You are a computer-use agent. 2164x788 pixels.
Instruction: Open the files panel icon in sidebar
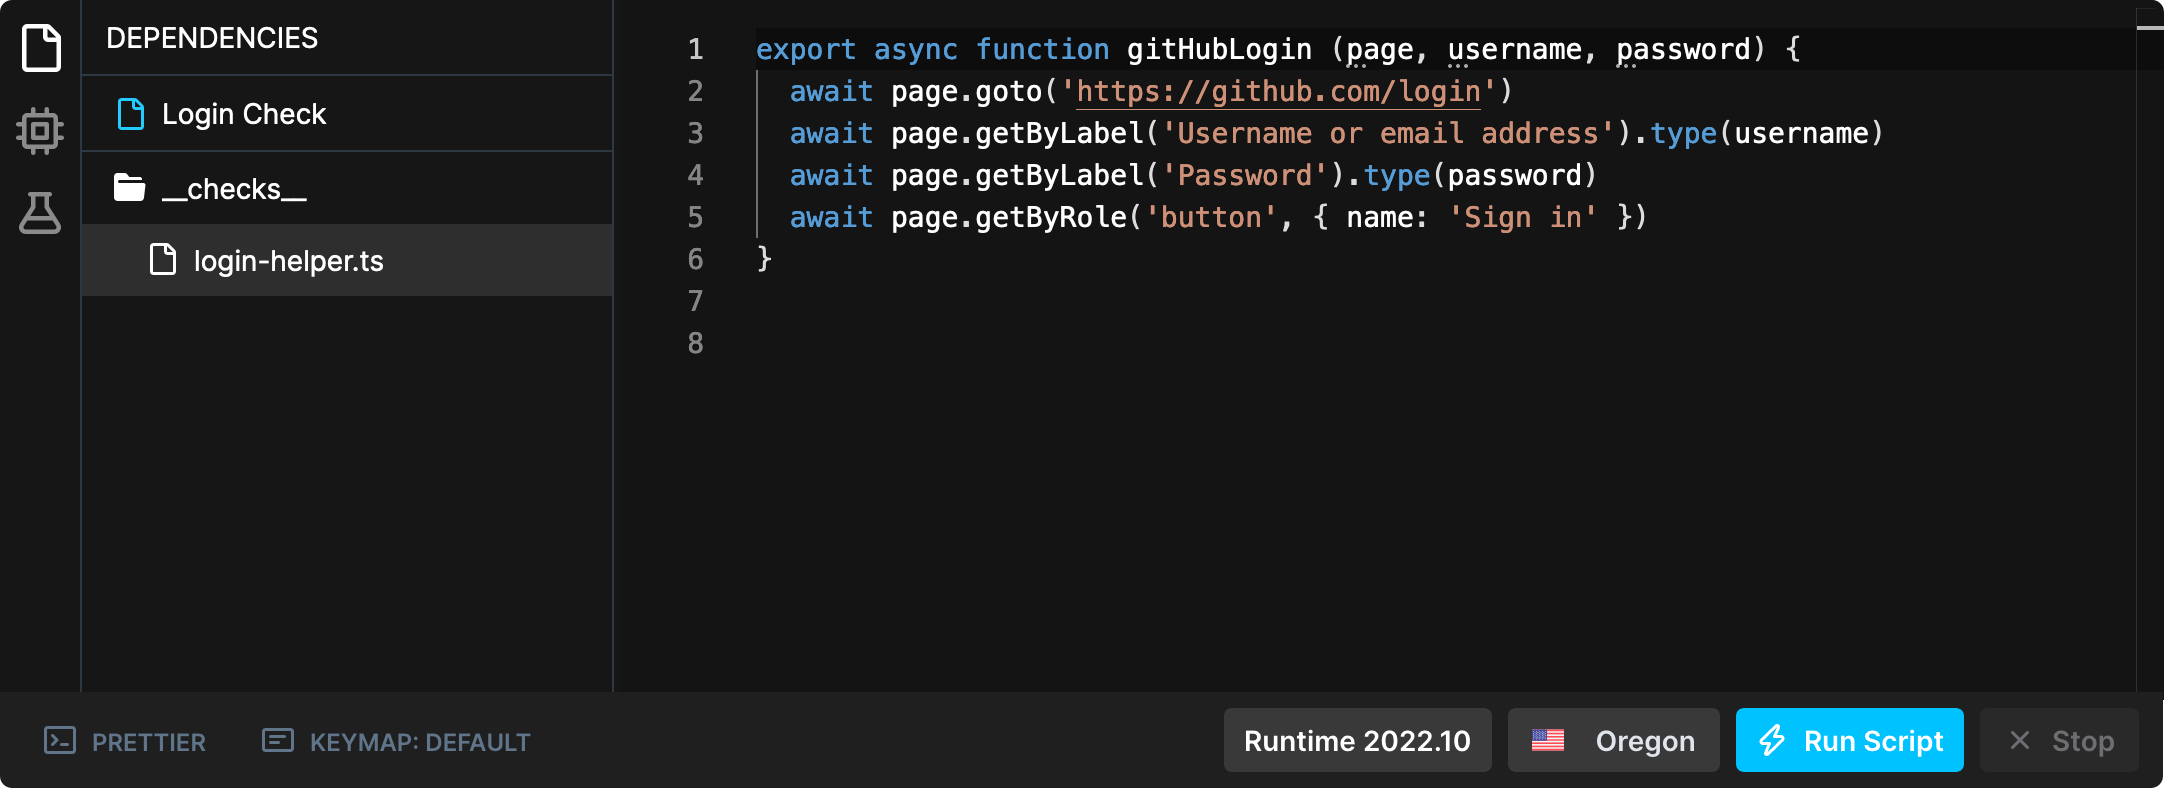point(41,48)
